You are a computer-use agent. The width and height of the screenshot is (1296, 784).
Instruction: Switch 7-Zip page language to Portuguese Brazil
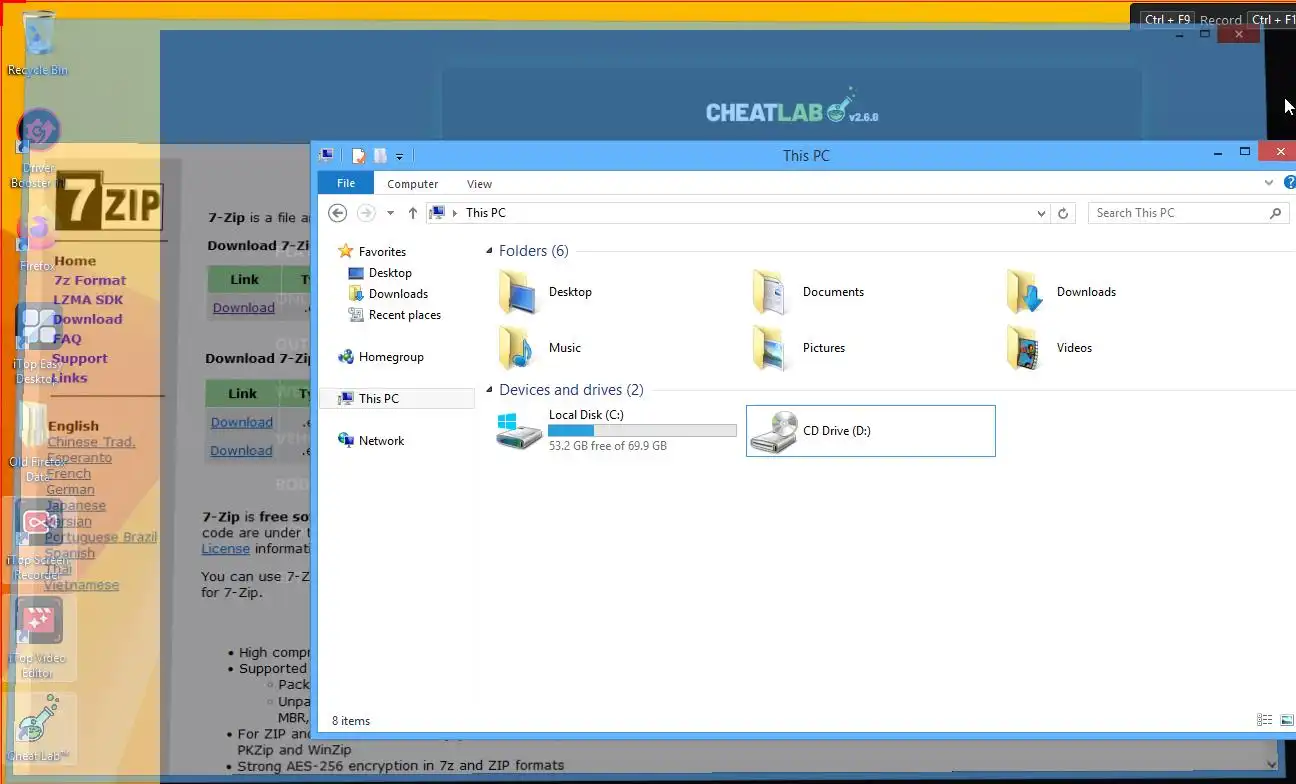pyautogui.click(x=101, y=537)
